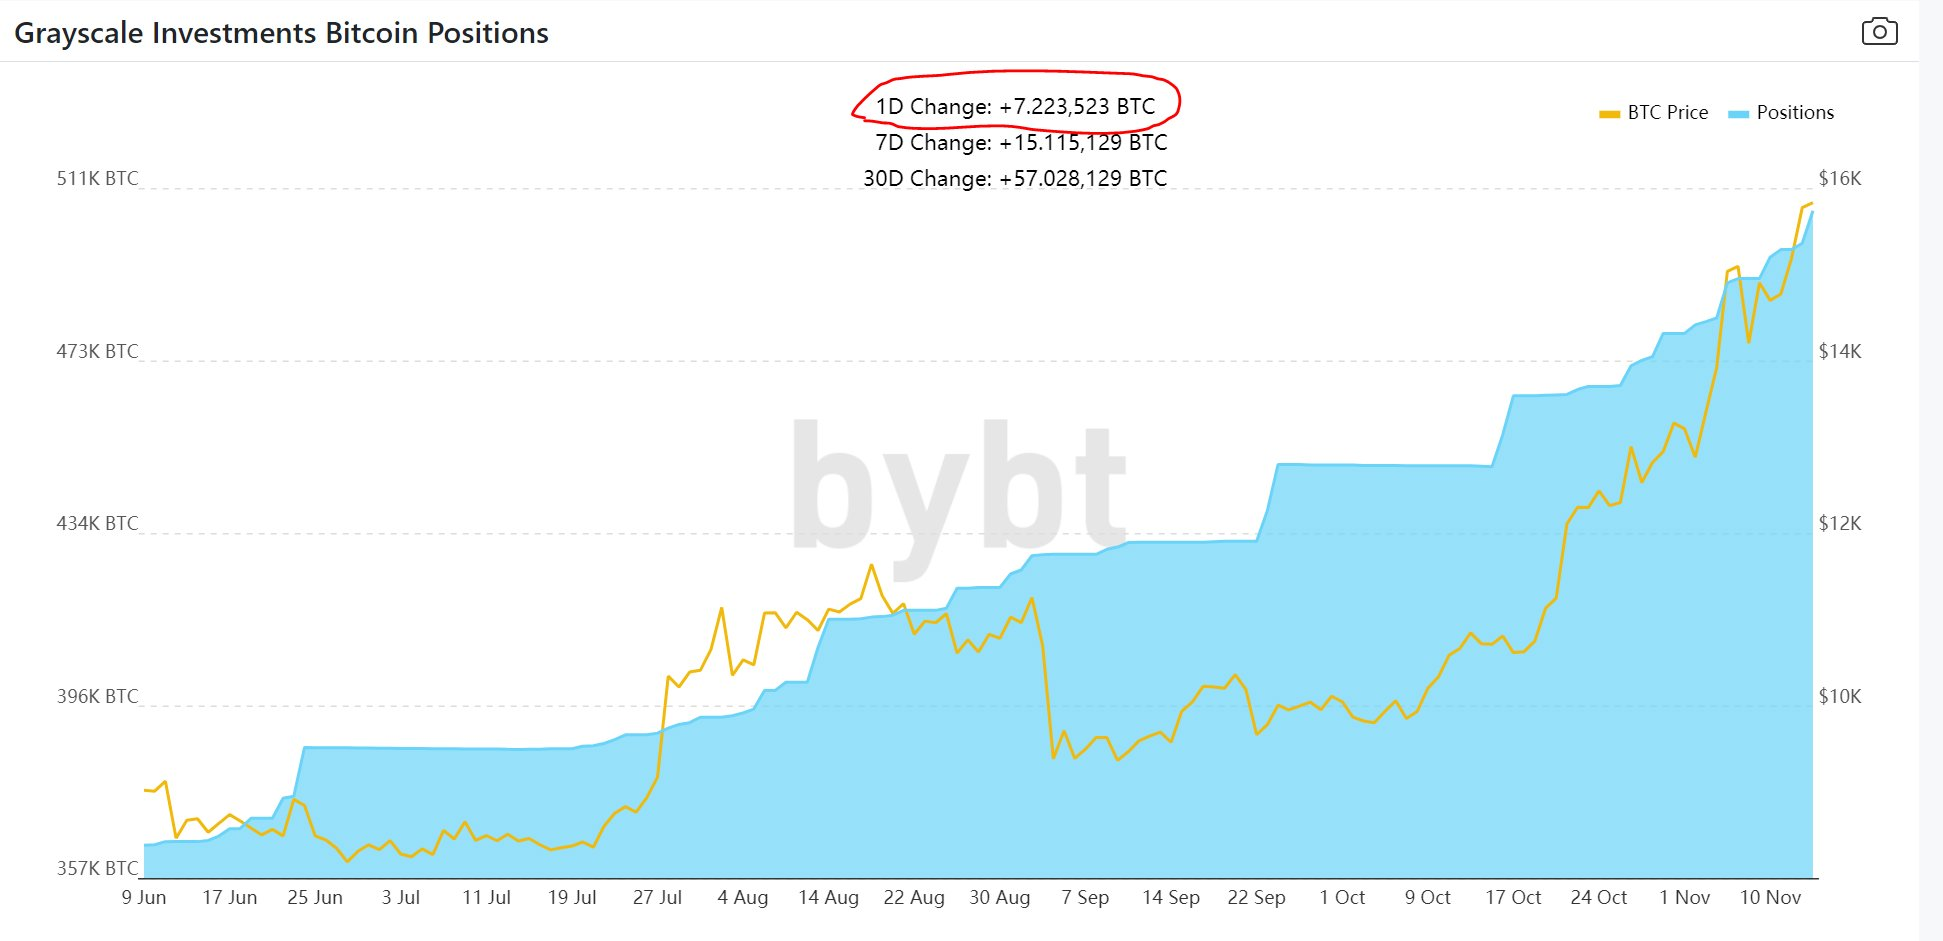Click the 14 Aug date label

pyautogui.click(x=829, y=897)
